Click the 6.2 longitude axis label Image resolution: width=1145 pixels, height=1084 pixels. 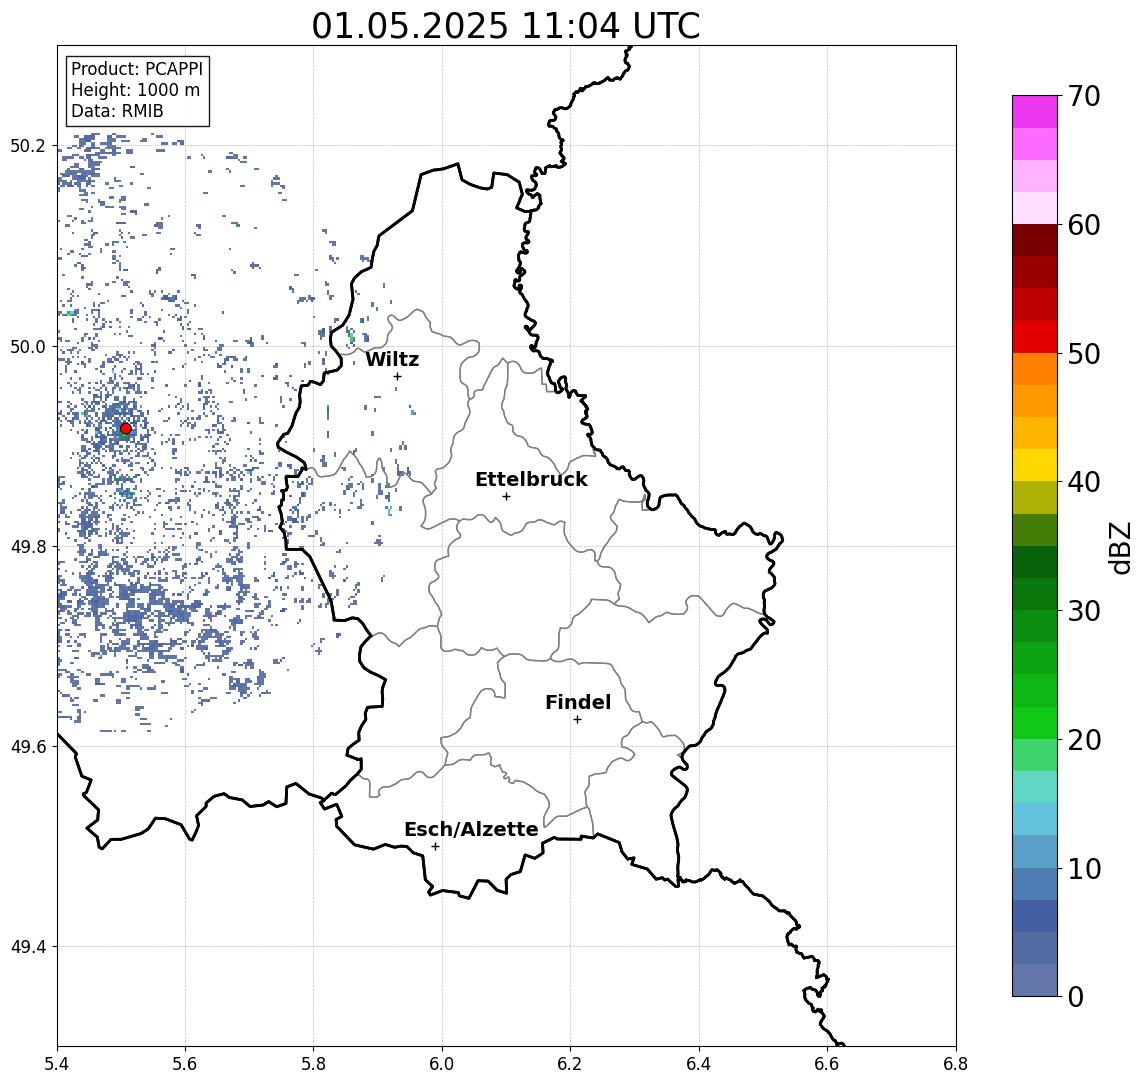pos(571,1064)
